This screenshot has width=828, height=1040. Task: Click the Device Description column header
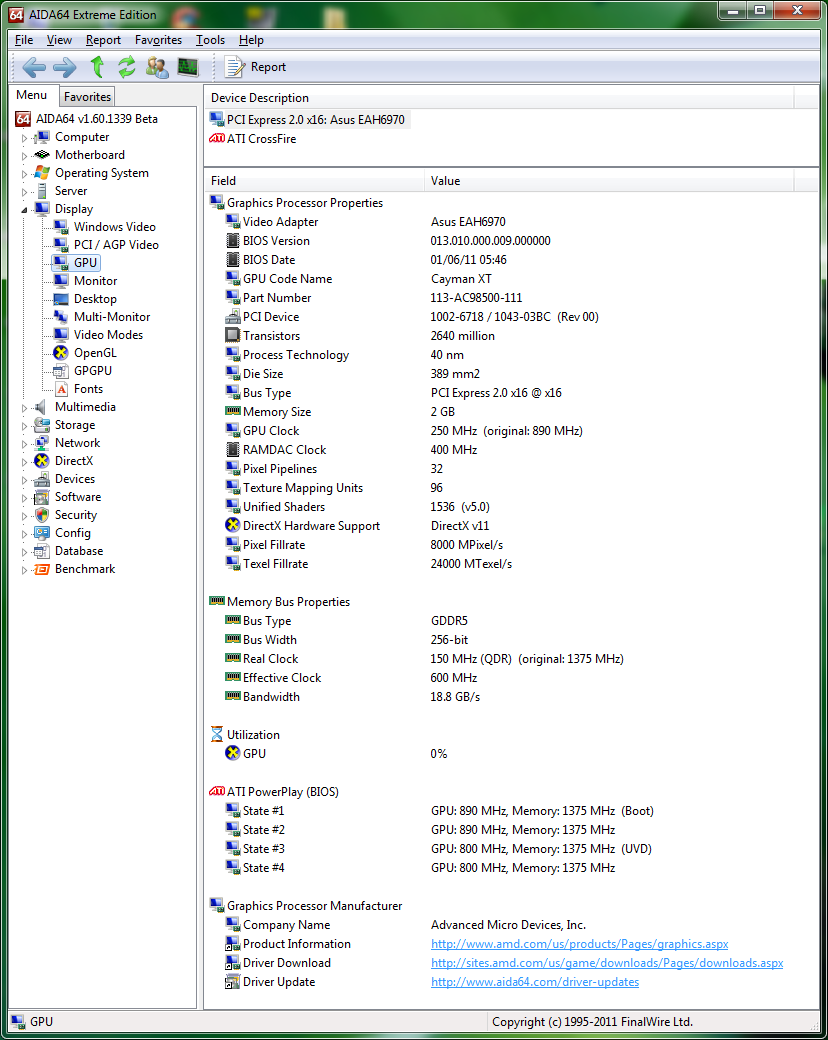pyautogui.click(x=498, y=98)
